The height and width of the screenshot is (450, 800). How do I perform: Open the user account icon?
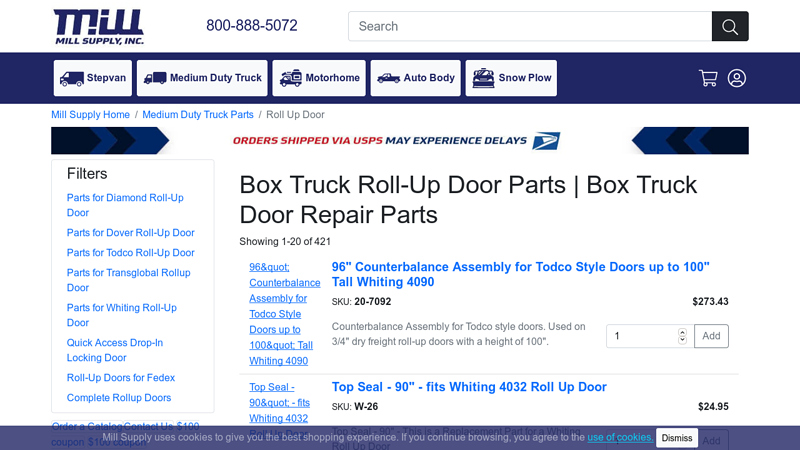[737, 78]
